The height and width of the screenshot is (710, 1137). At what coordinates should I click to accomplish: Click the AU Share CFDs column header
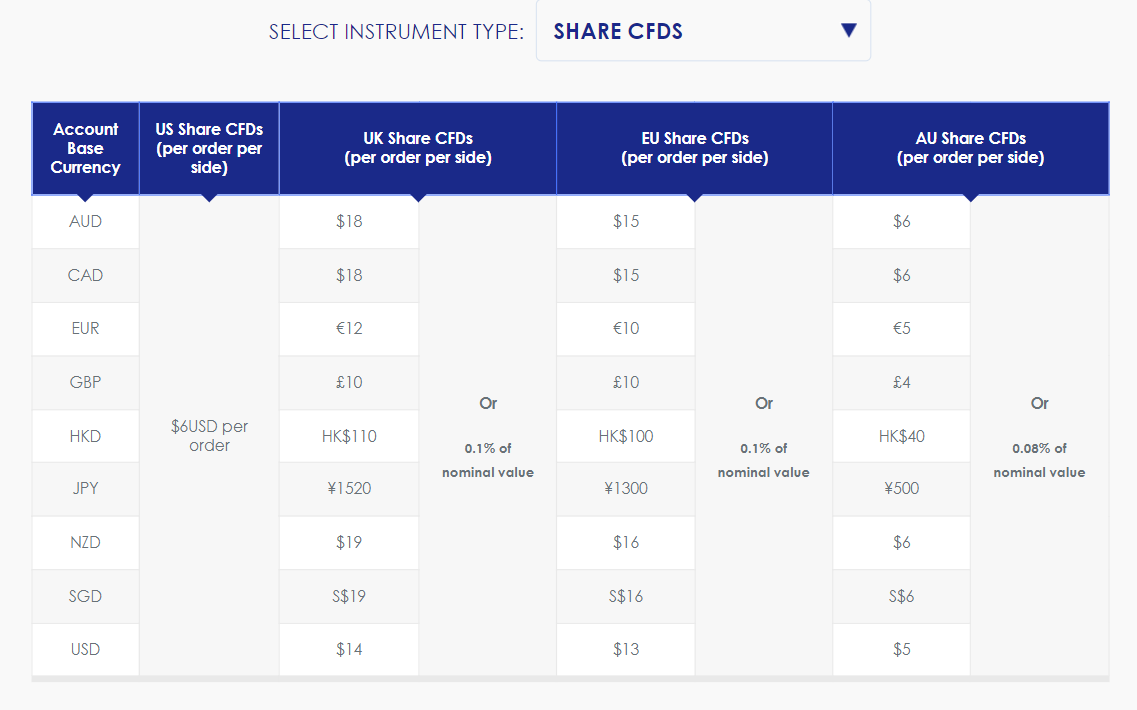coord(970,148)
